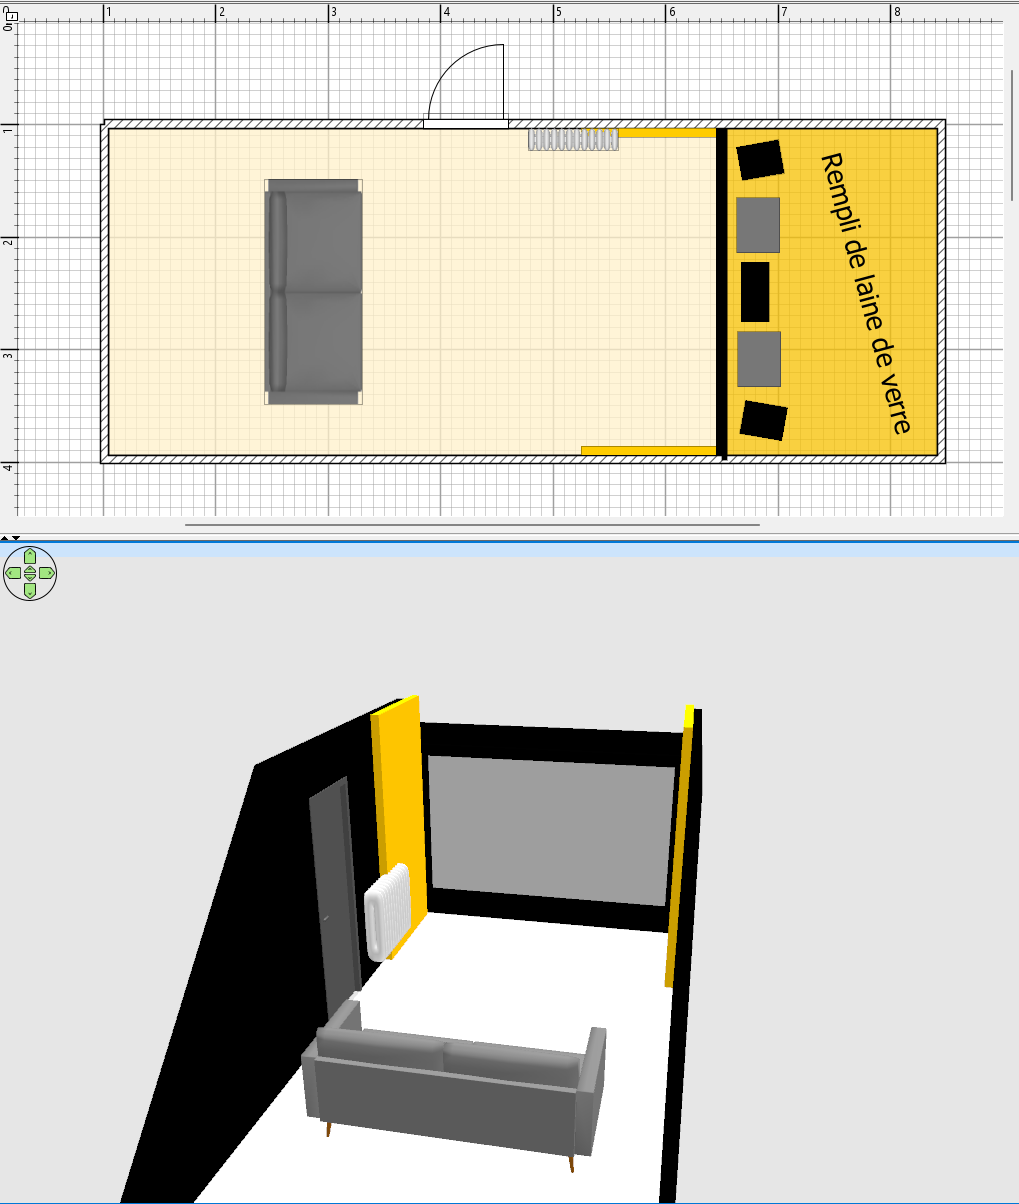The image size is (1019, 1204).
Task: Select the lower gray square in the plan
Action: coord(759,359)
